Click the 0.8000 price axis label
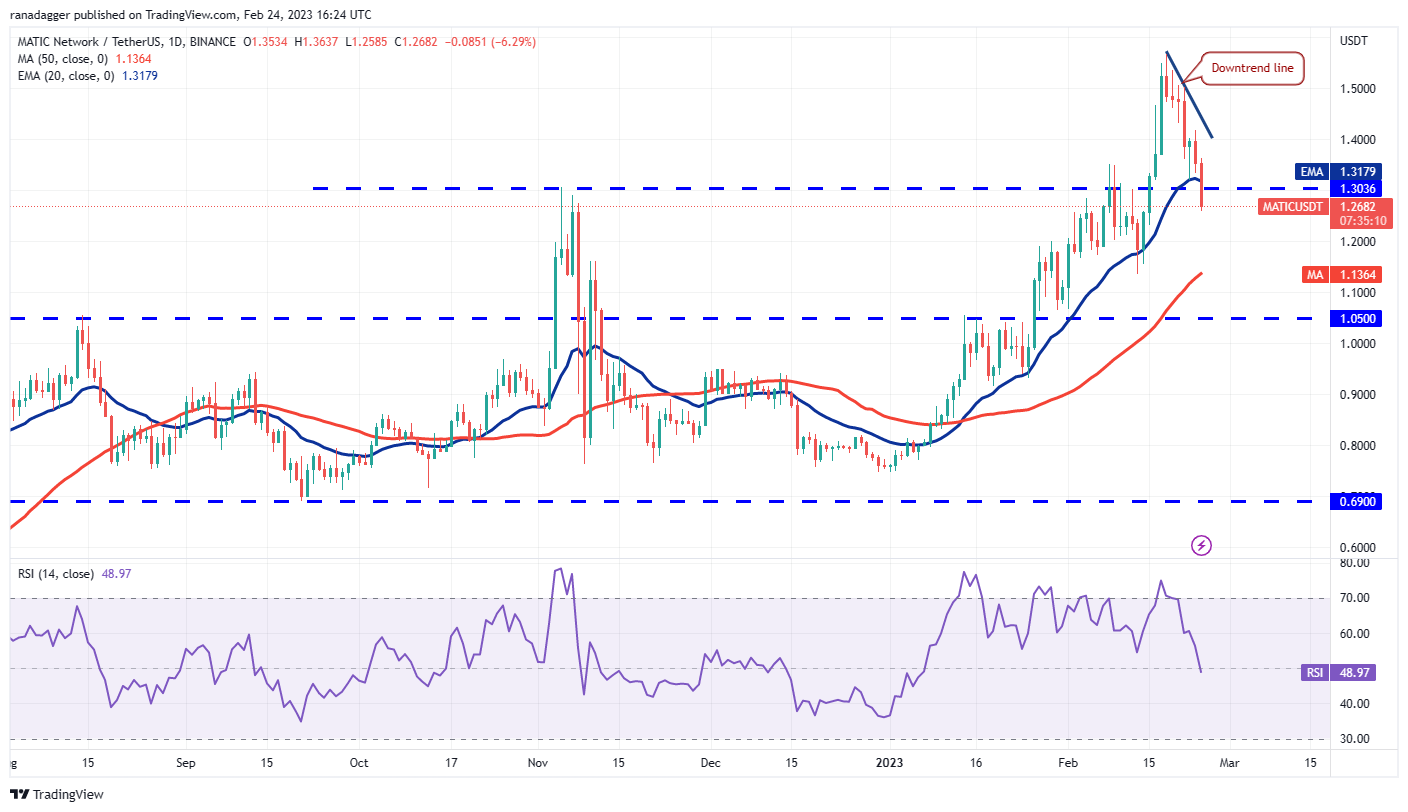The width and height of the screenshot is (1408, 812). [x=1358, y=446]
